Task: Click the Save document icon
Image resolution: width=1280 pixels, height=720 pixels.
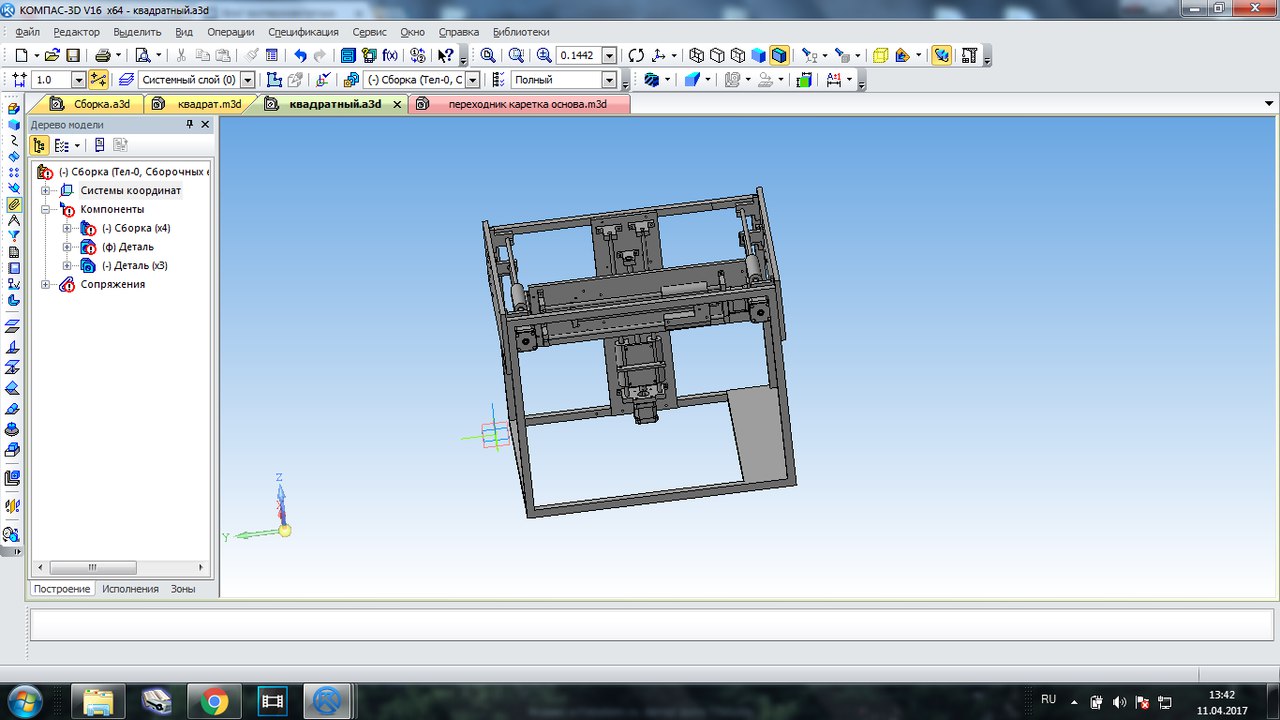Action: click(x=73, y=56)
